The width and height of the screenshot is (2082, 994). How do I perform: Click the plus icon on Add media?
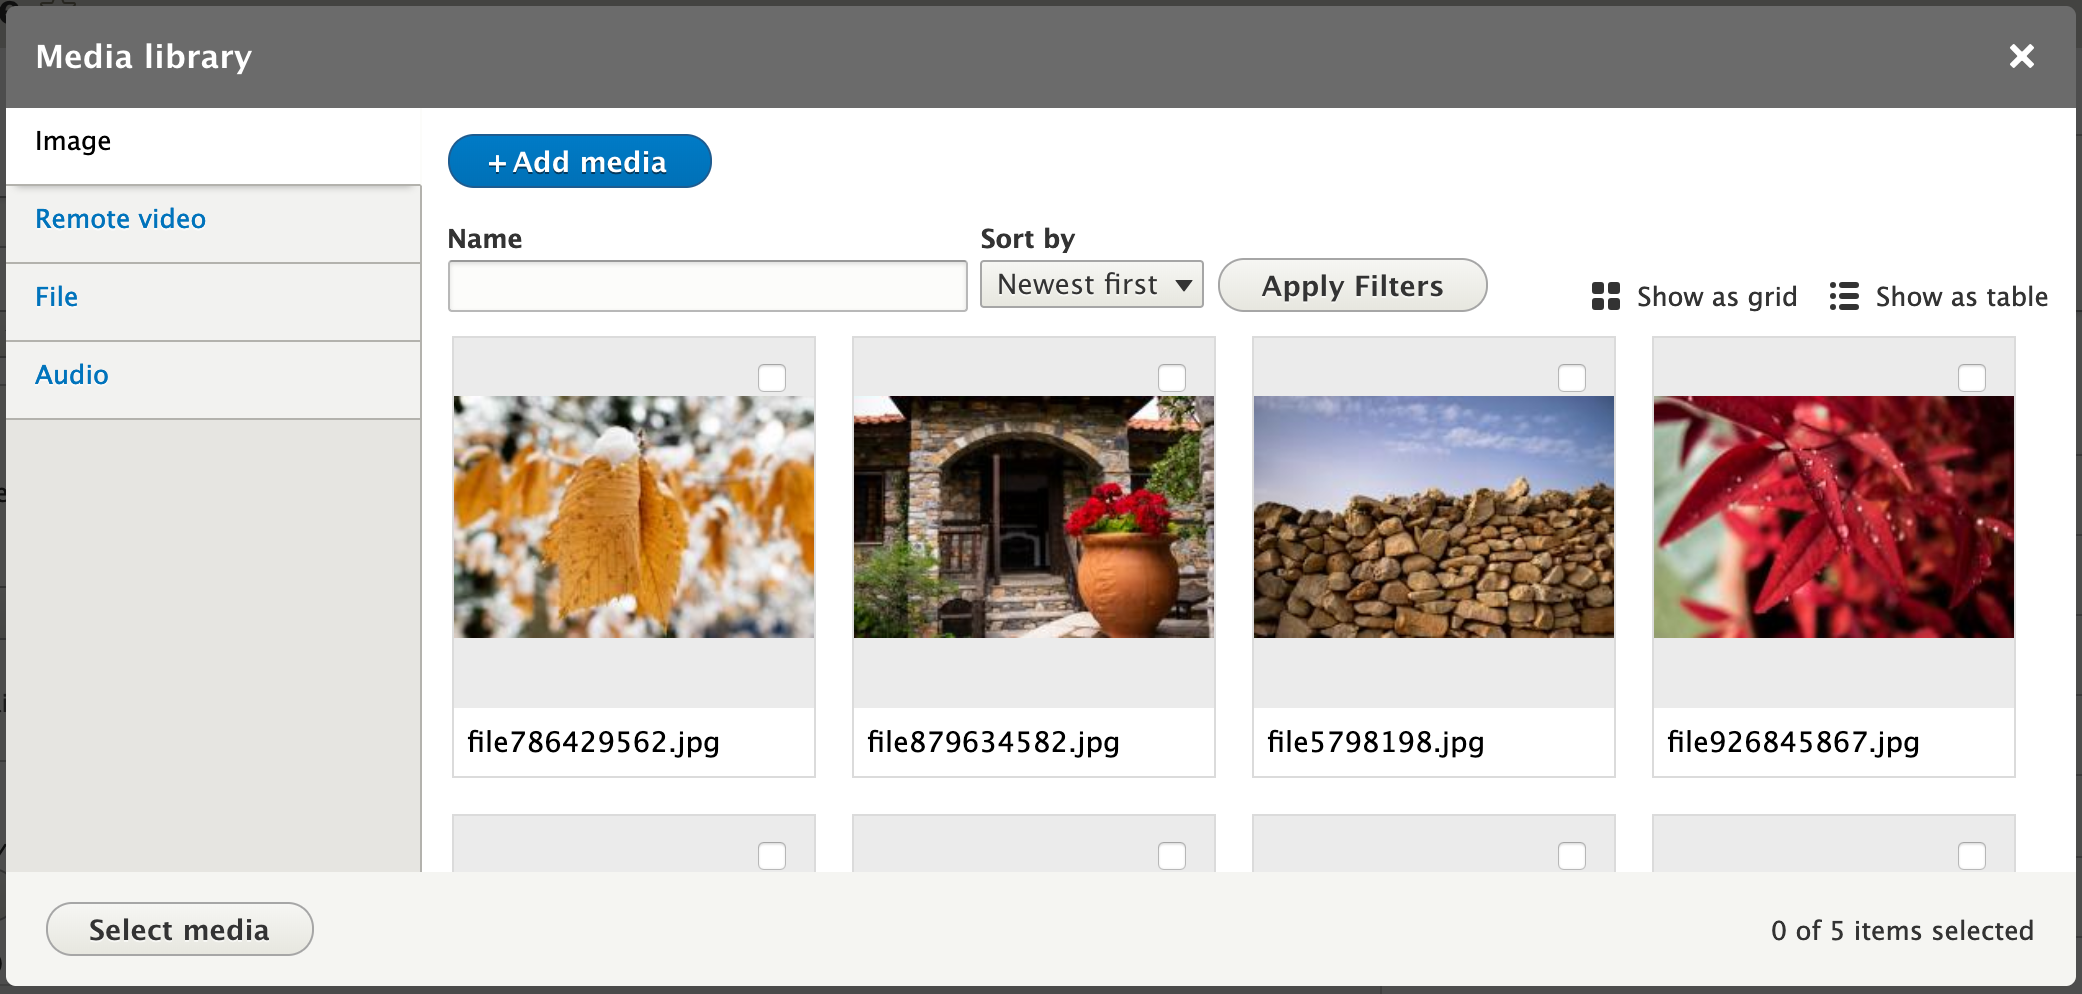coord(497,163)
